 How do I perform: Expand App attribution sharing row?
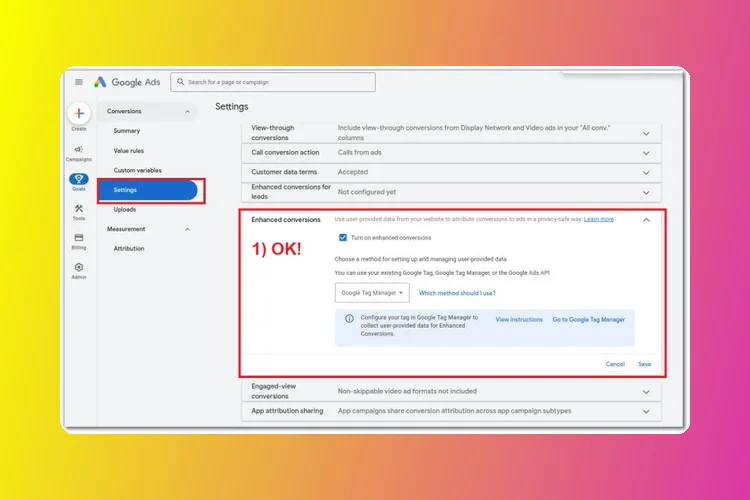click(646, 411)
